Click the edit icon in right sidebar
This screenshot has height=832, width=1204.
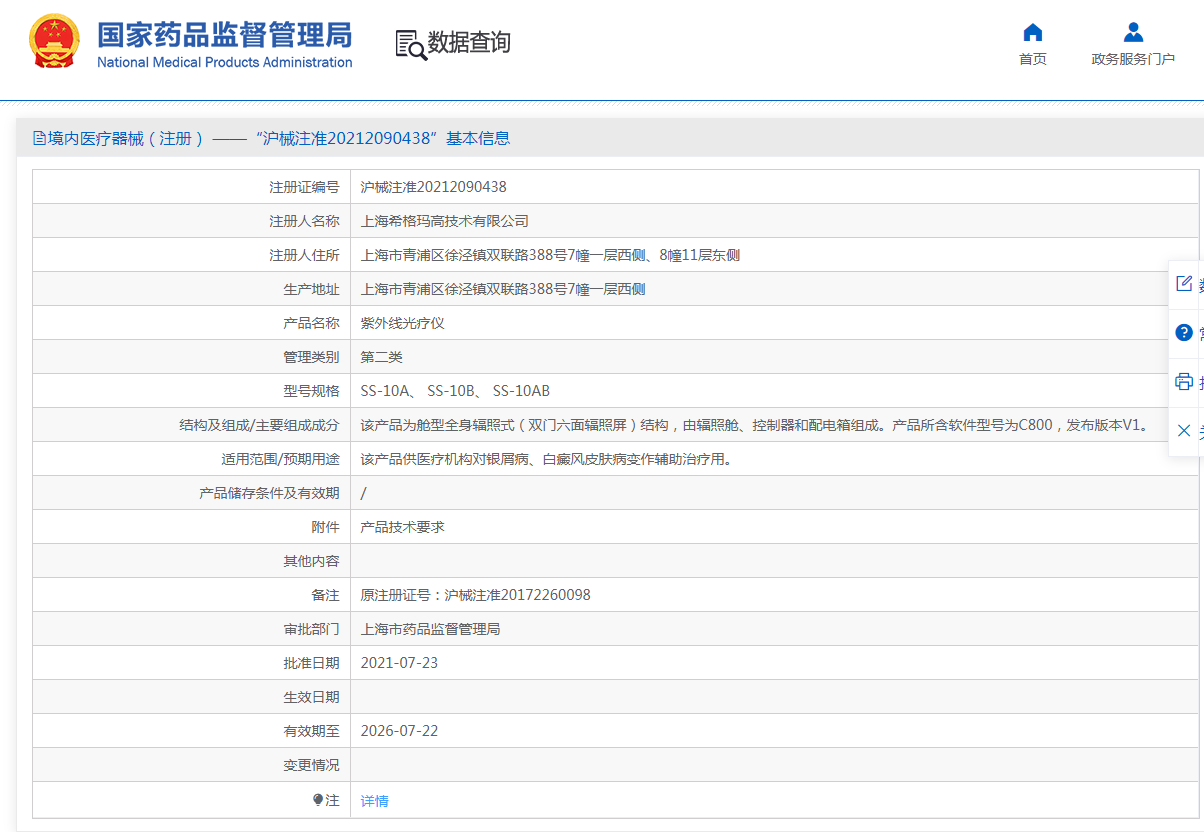click(x=1184, y=284)
